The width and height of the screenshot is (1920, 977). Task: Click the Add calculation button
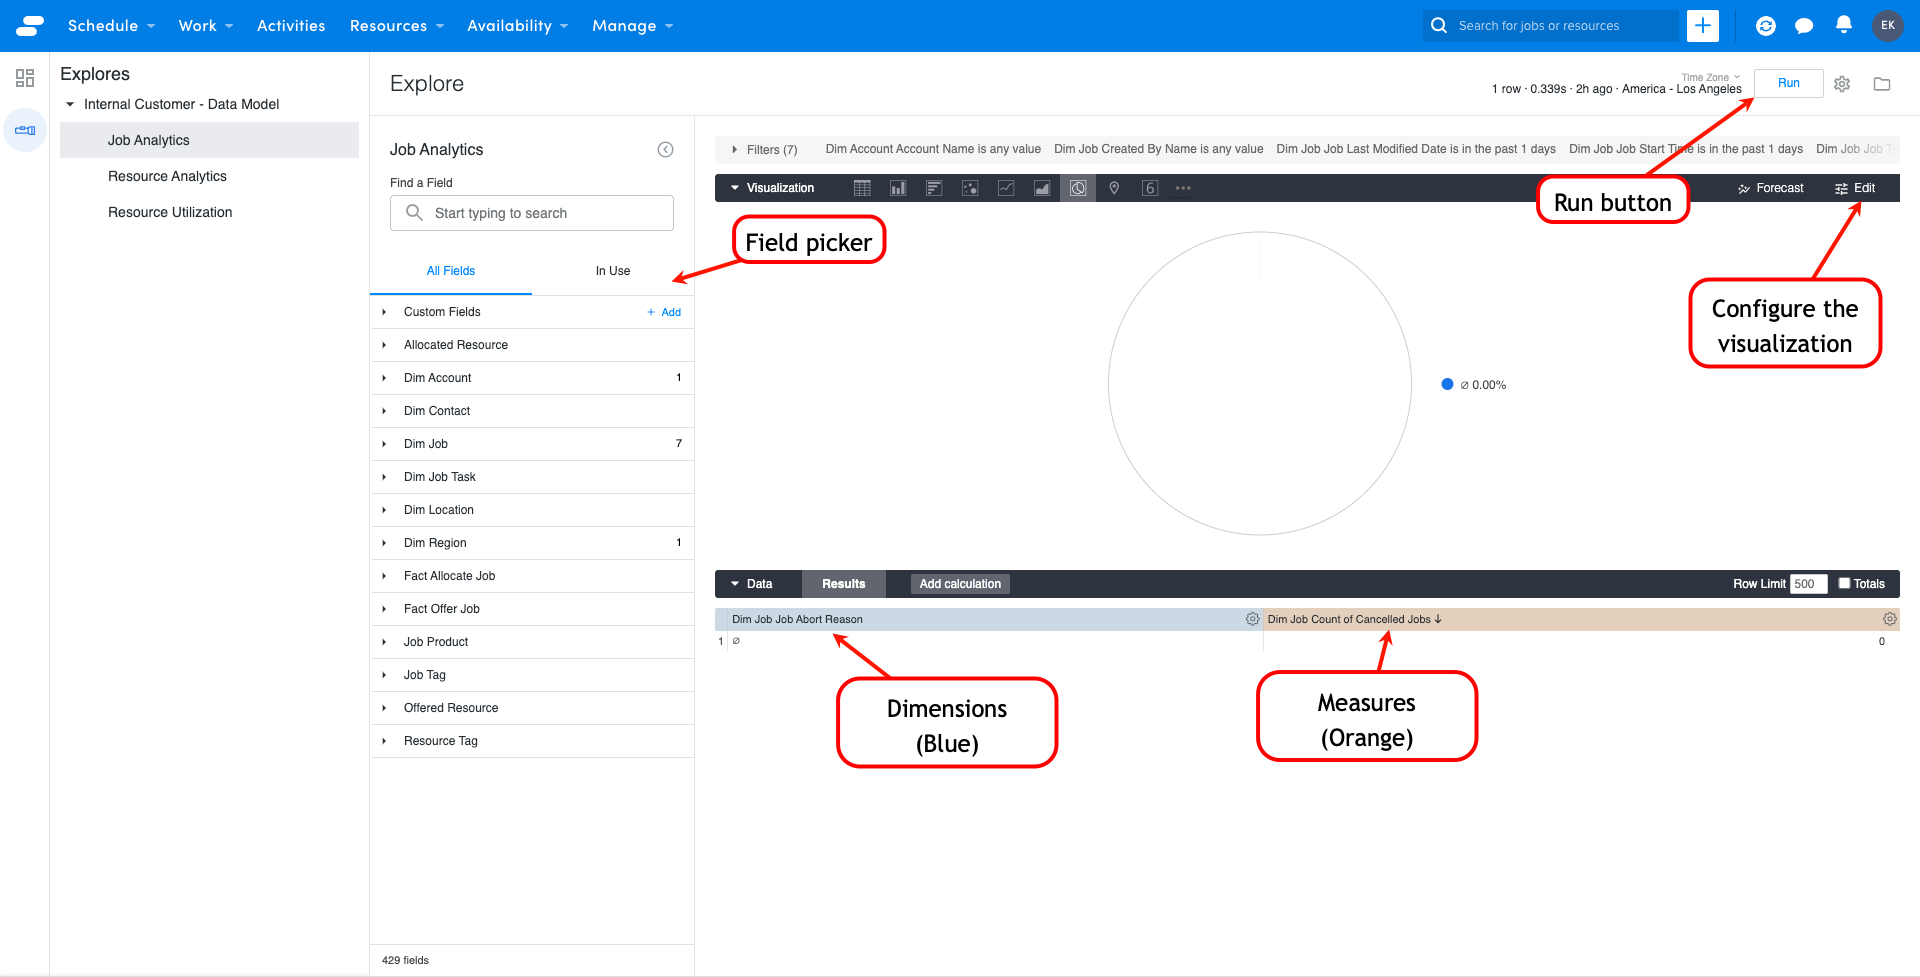pyautogui.click(x=960, y=584)
